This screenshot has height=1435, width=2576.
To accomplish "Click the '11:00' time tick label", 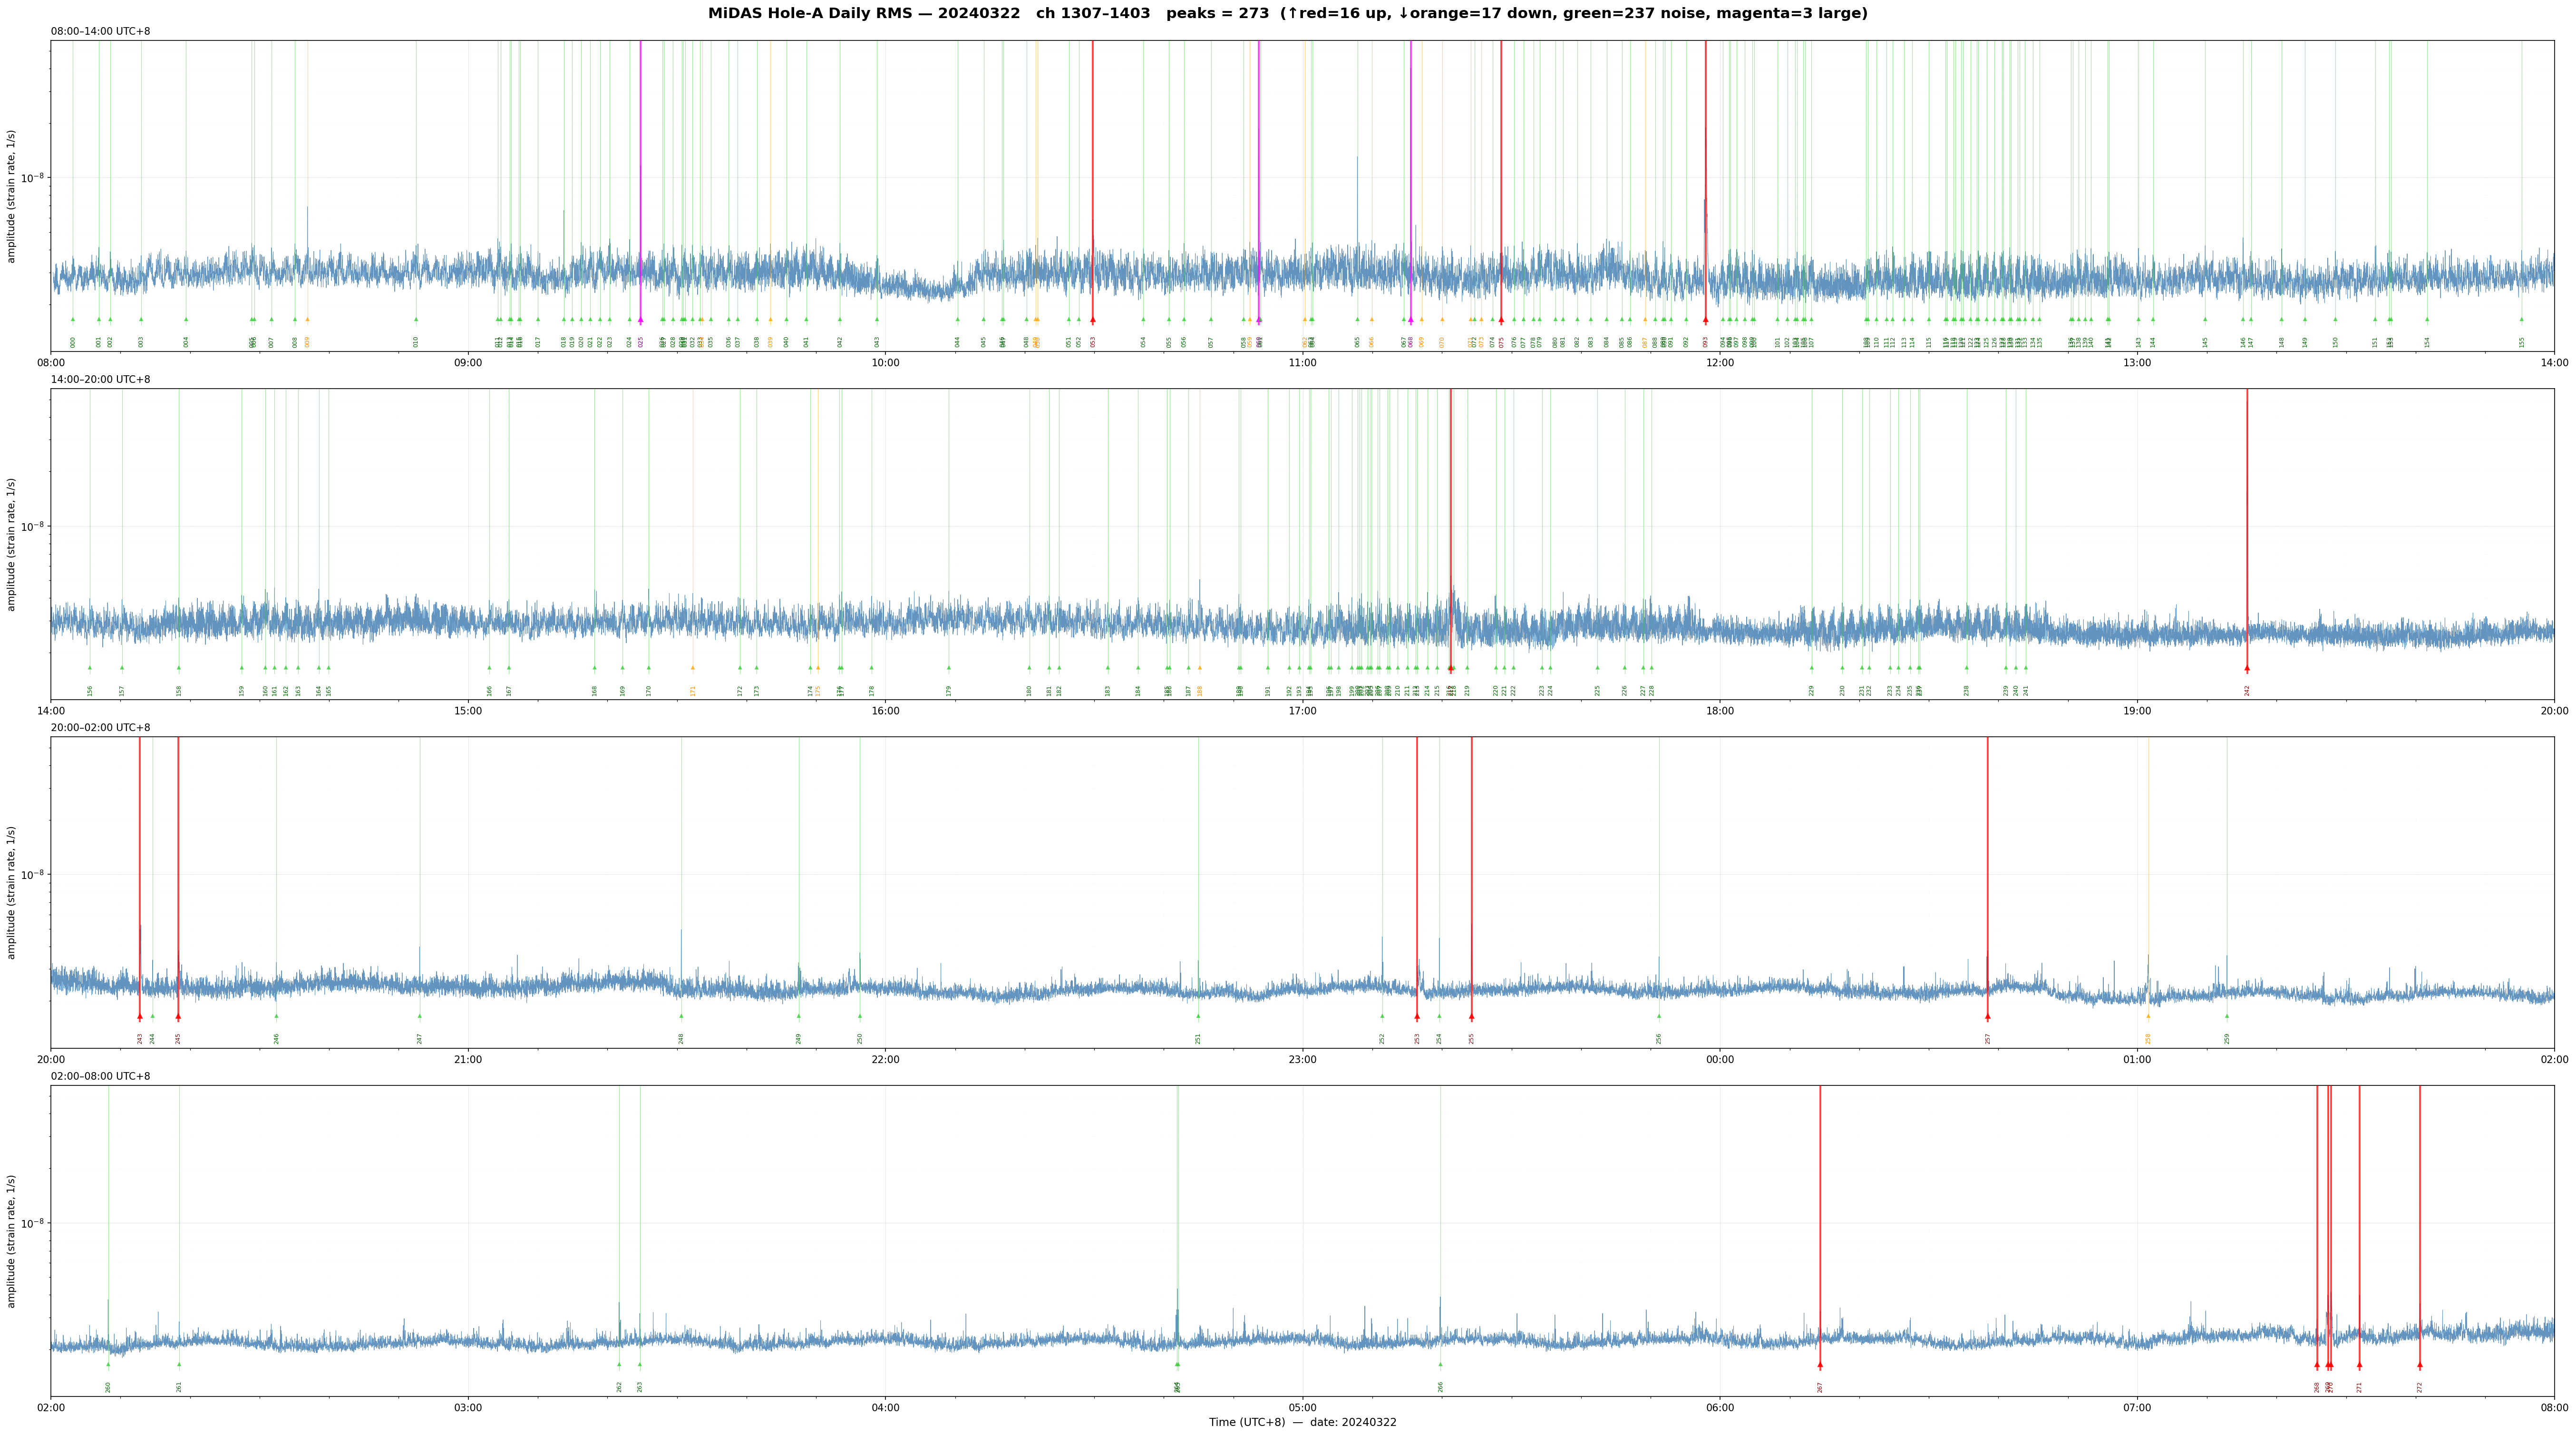I will point(1302,363).
